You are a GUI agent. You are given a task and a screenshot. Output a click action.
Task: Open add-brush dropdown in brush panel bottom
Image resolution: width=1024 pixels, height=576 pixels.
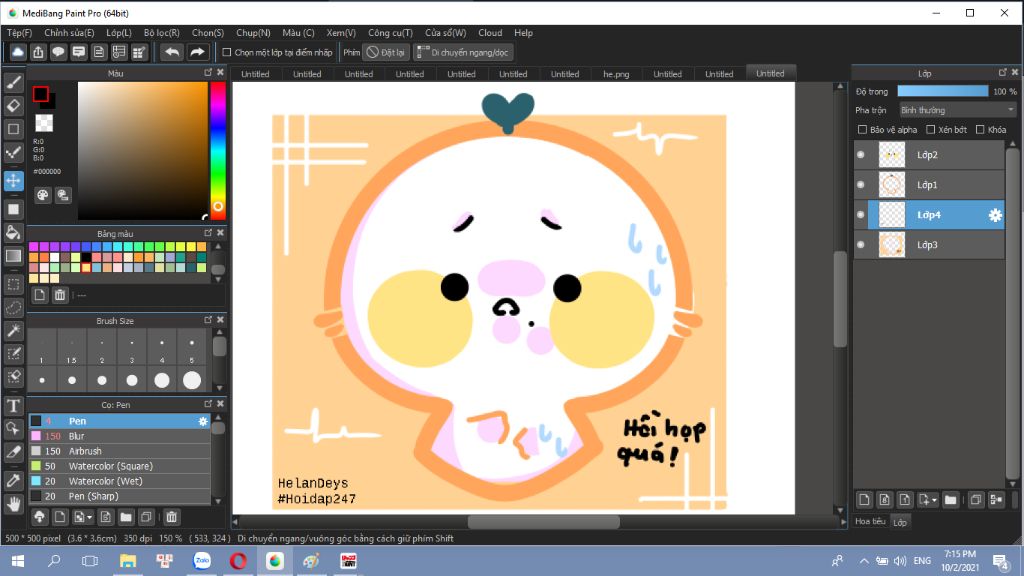[x=89, y=518]
